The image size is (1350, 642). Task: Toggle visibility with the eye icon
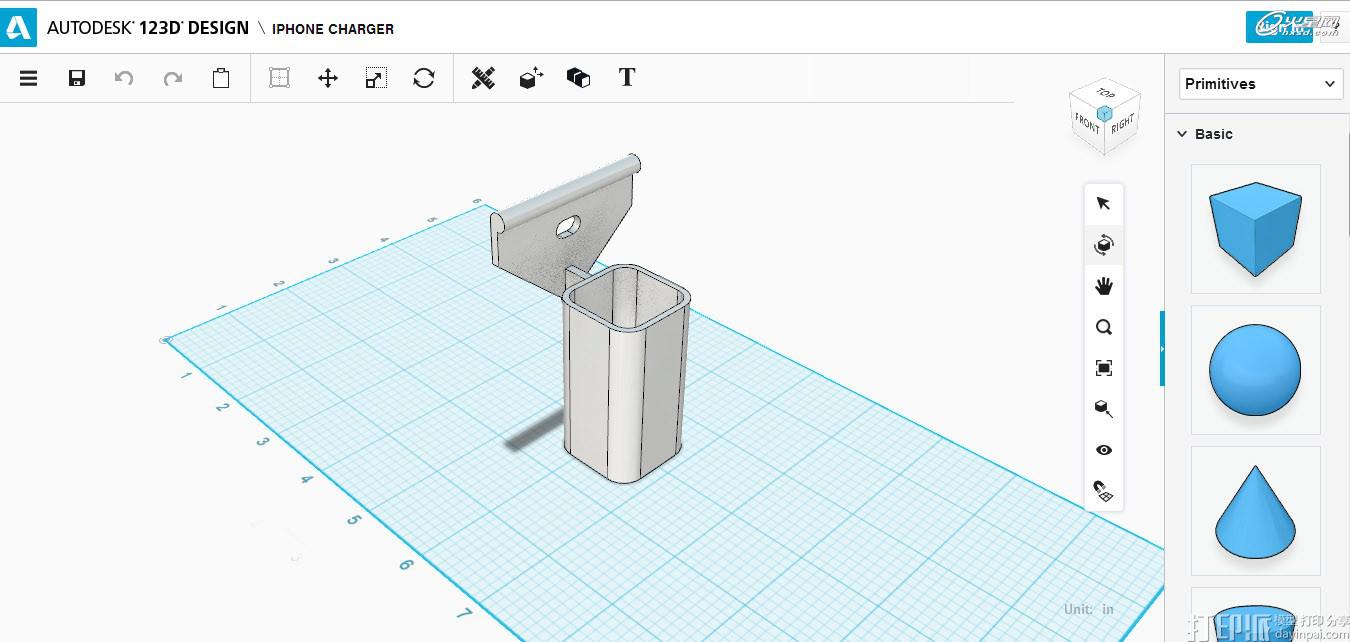click(1104, 450)
